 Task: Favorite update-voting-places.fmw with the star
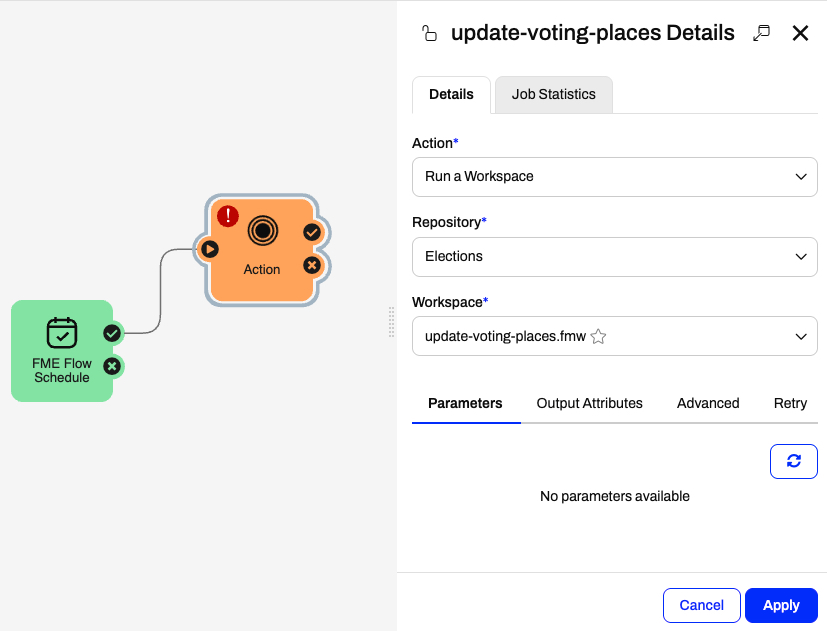[x=598, y=337]
